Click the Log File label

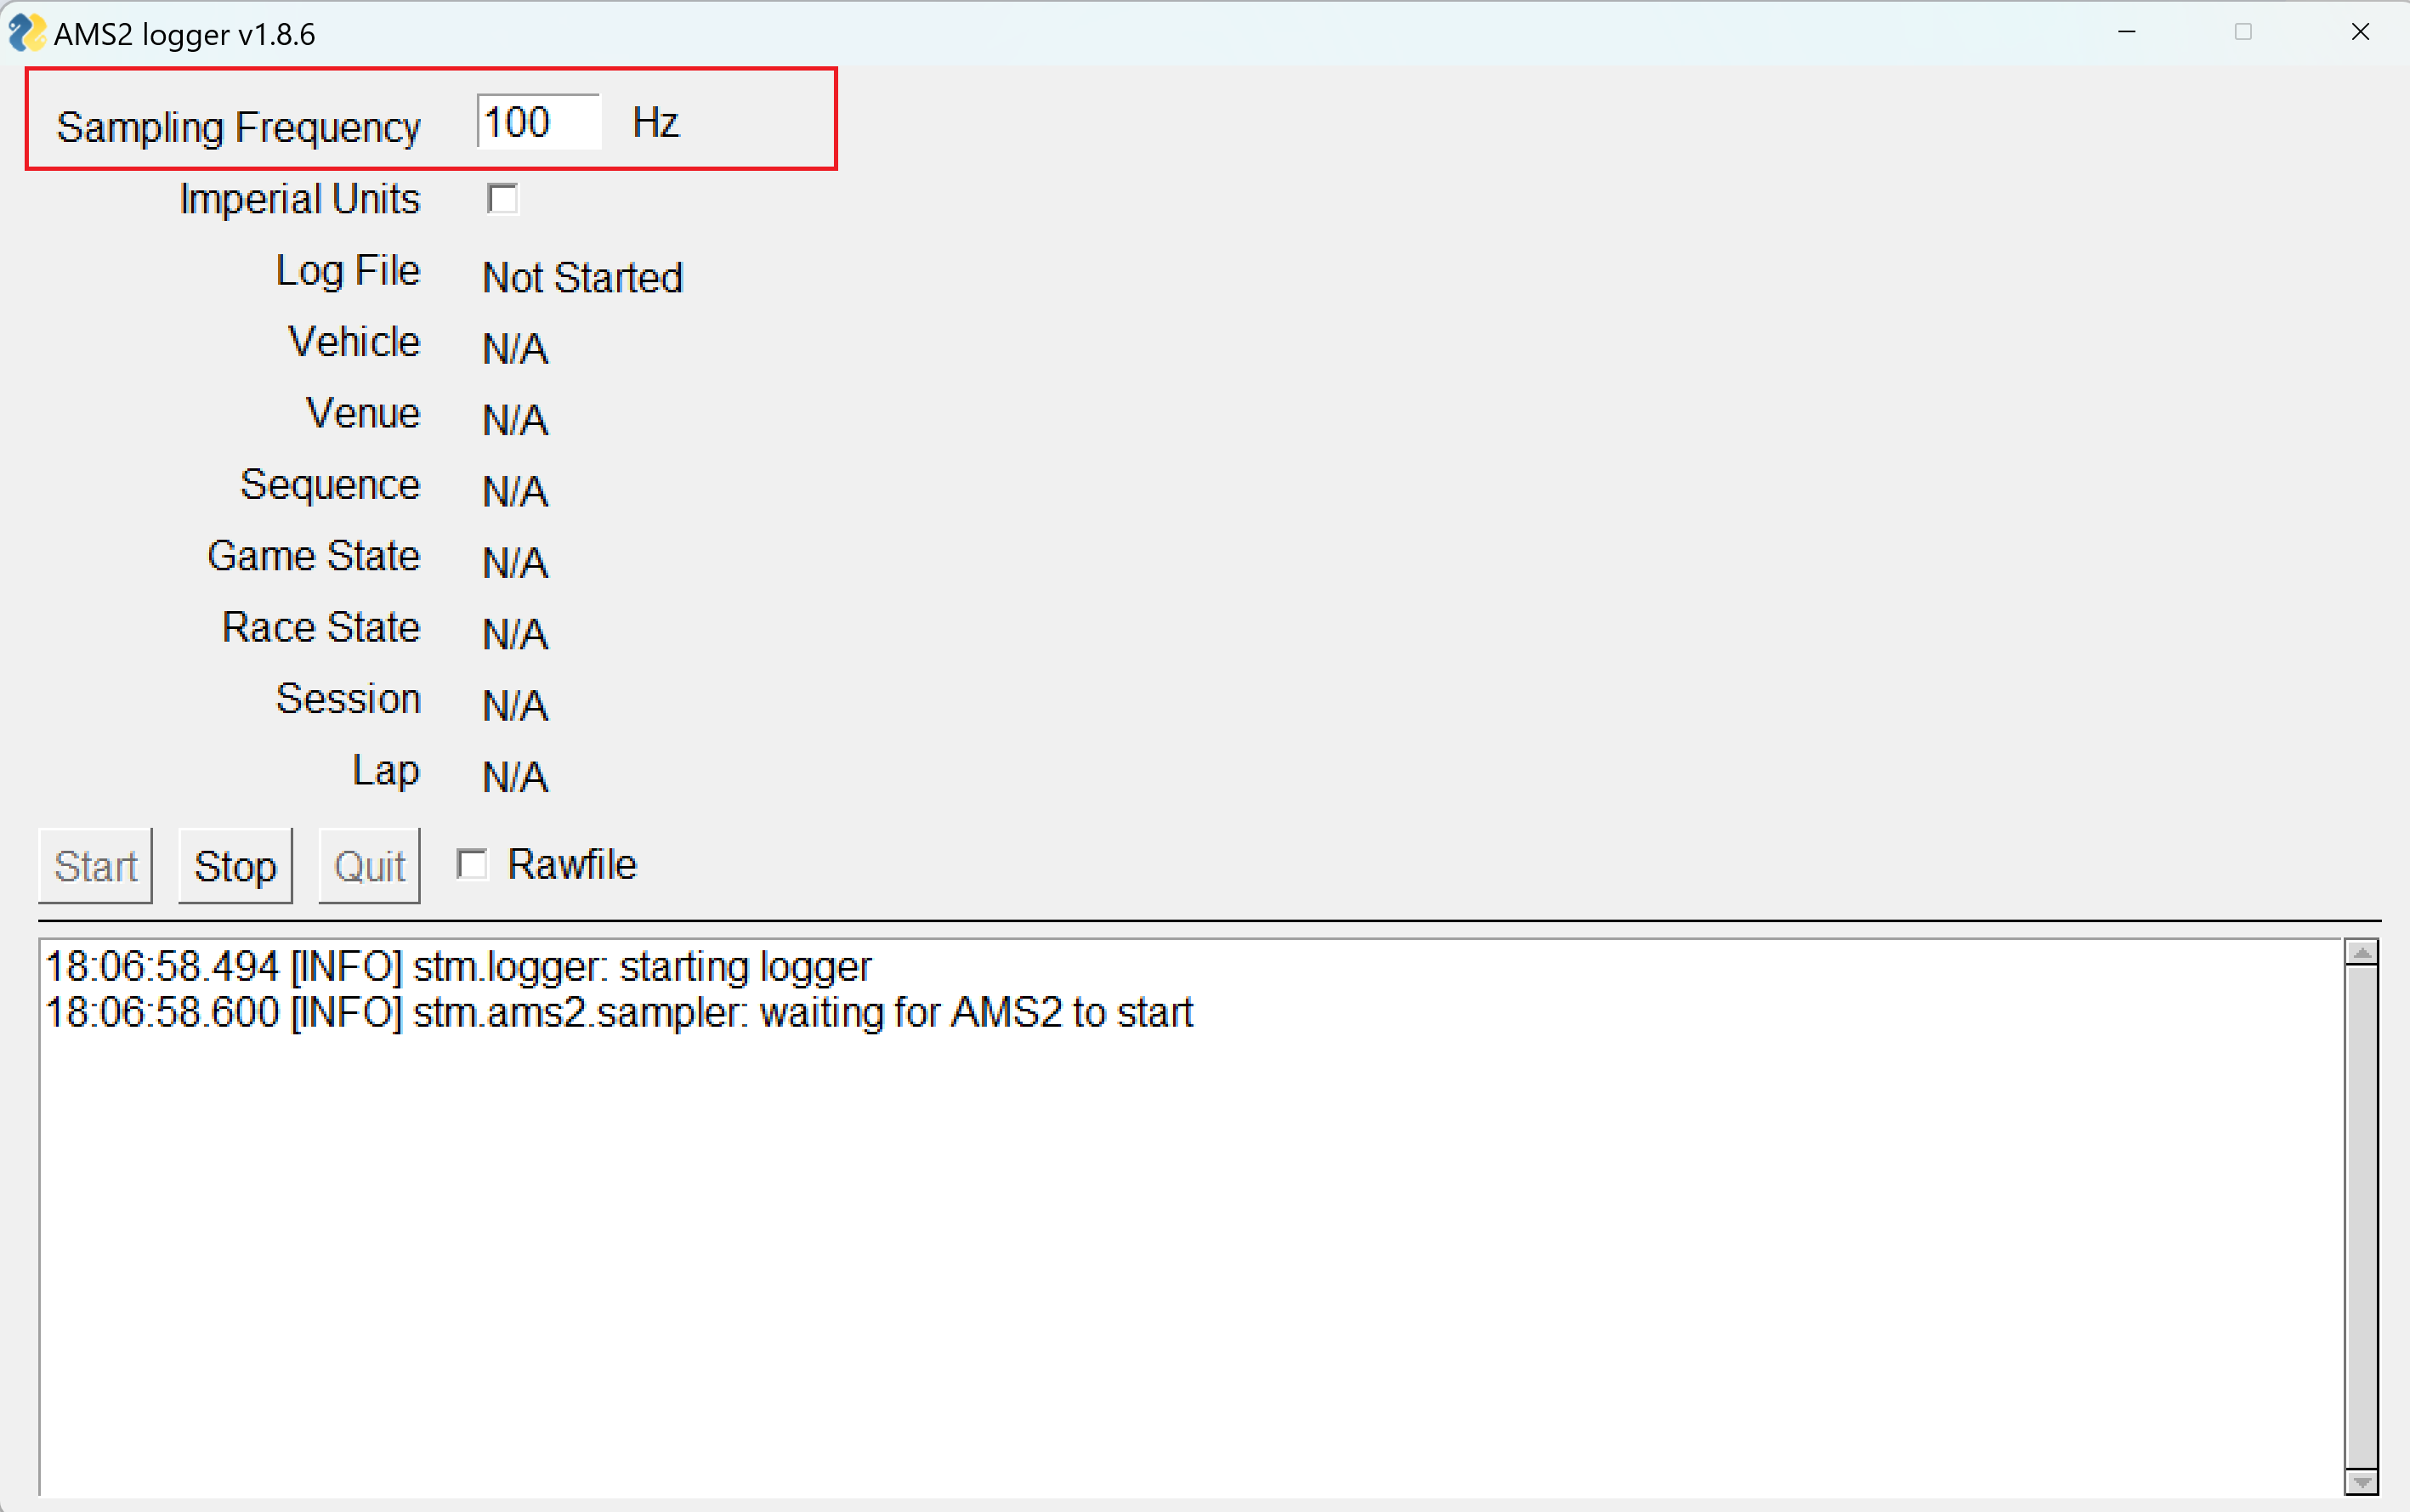[x=348, y=271]
